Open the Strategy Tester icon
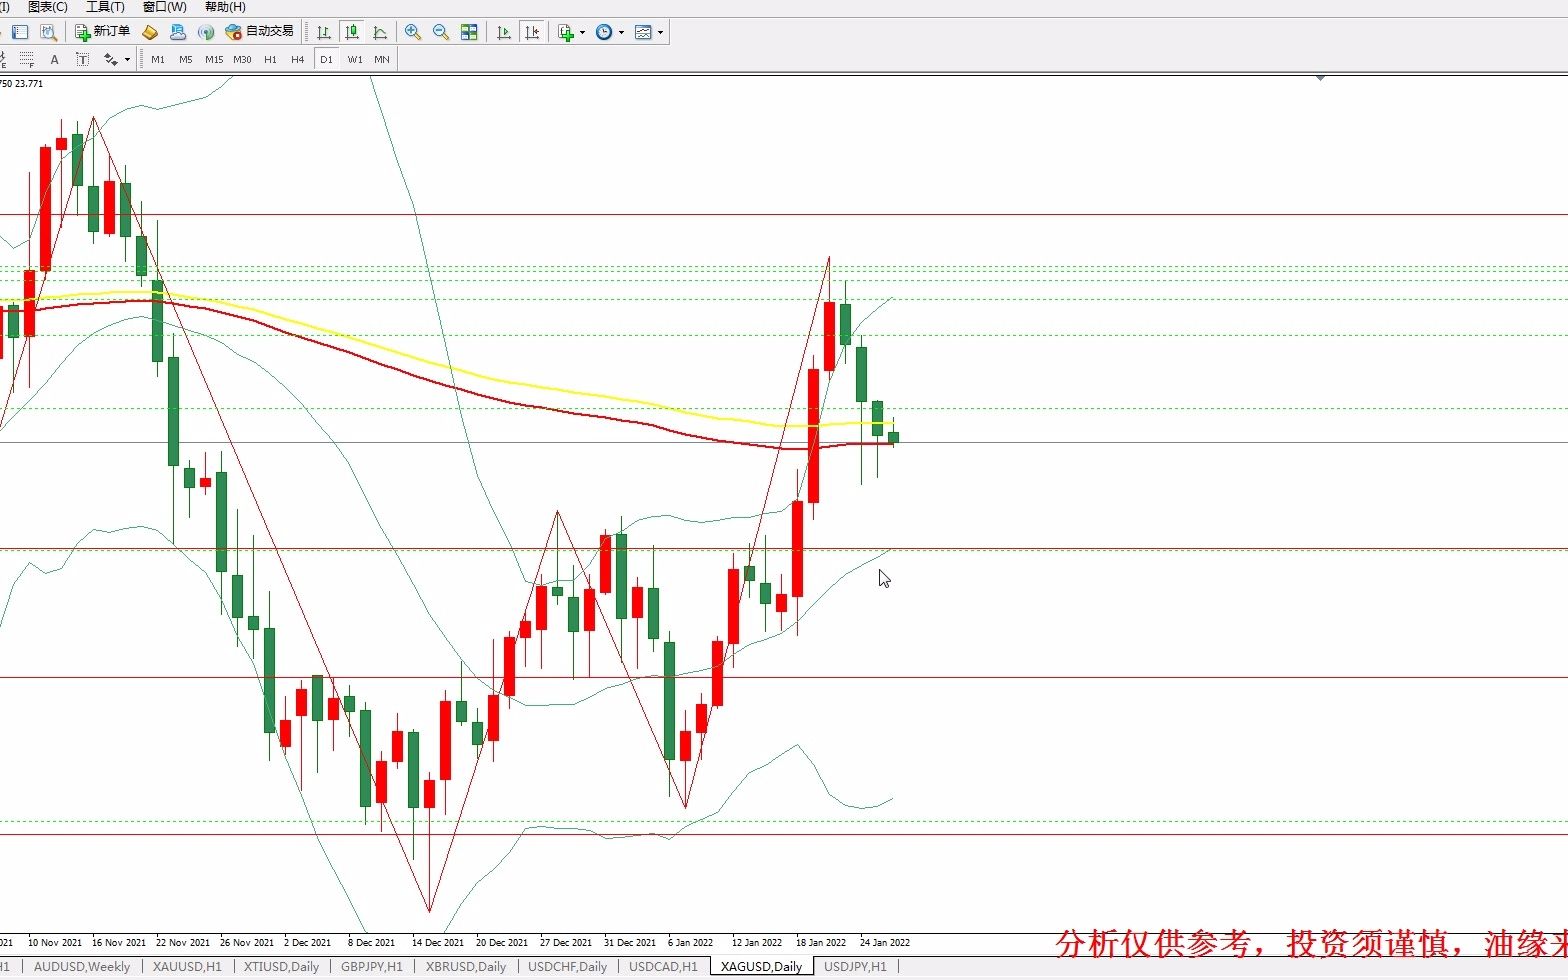Screen dimensions: 1568x980 (x=48, y=32)
